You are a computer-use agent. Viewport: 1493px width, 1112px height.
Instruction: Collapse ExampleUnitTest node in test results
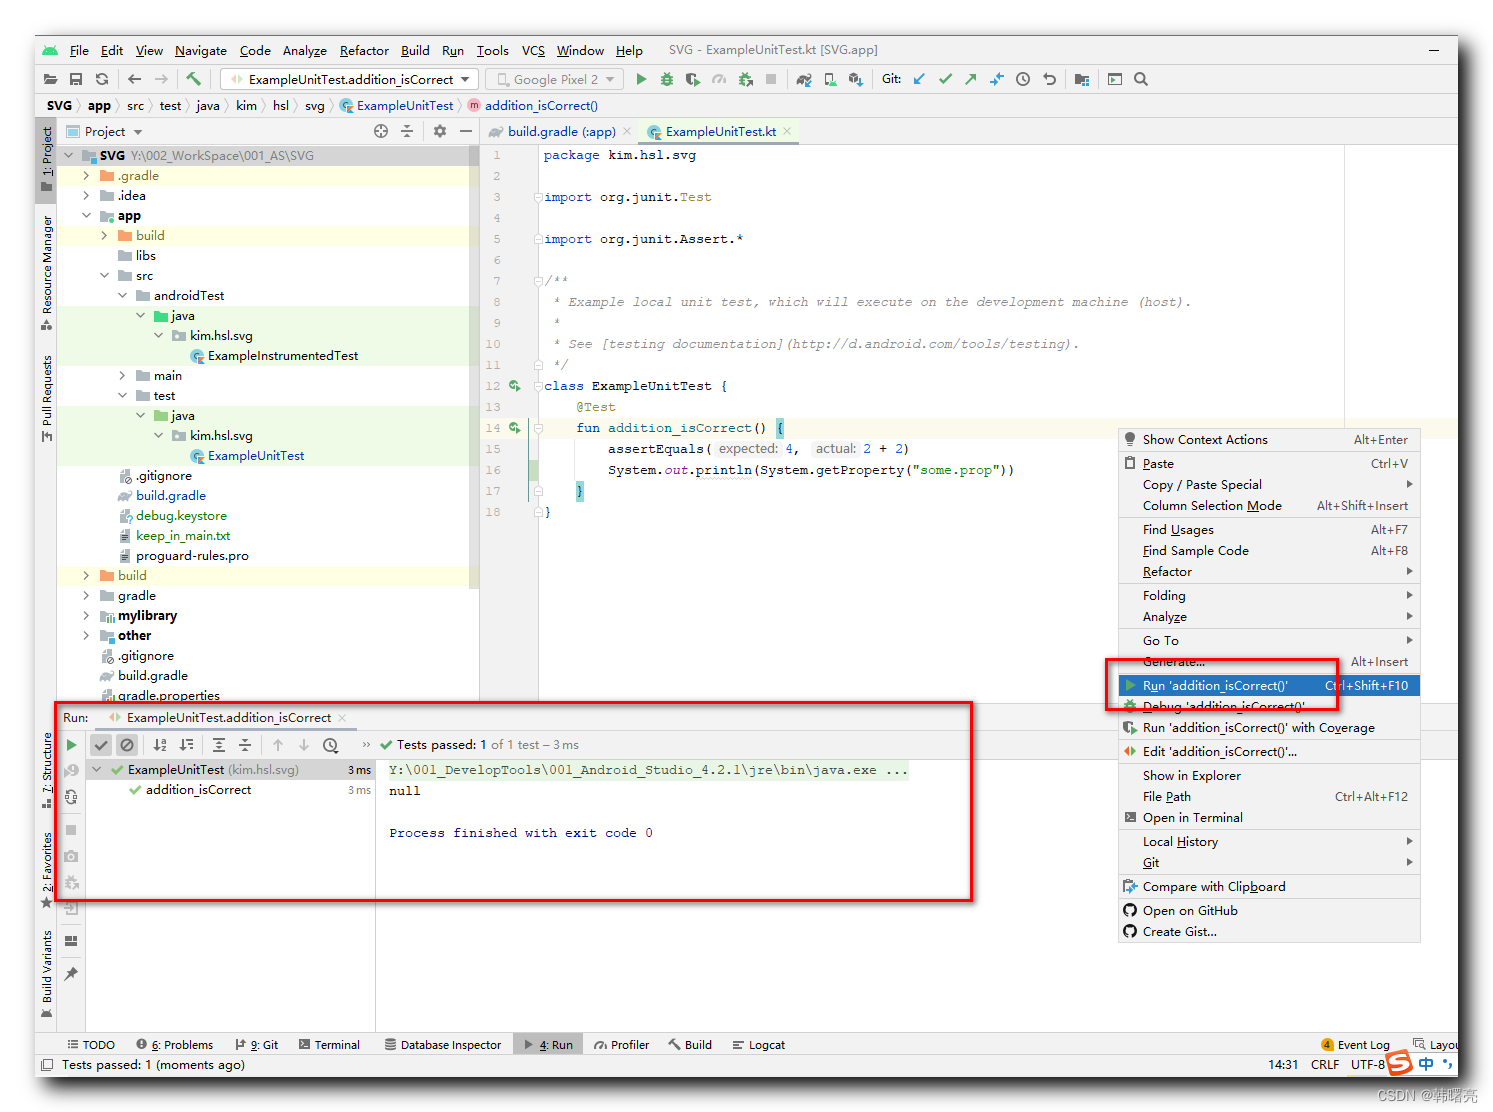[97, 770]
